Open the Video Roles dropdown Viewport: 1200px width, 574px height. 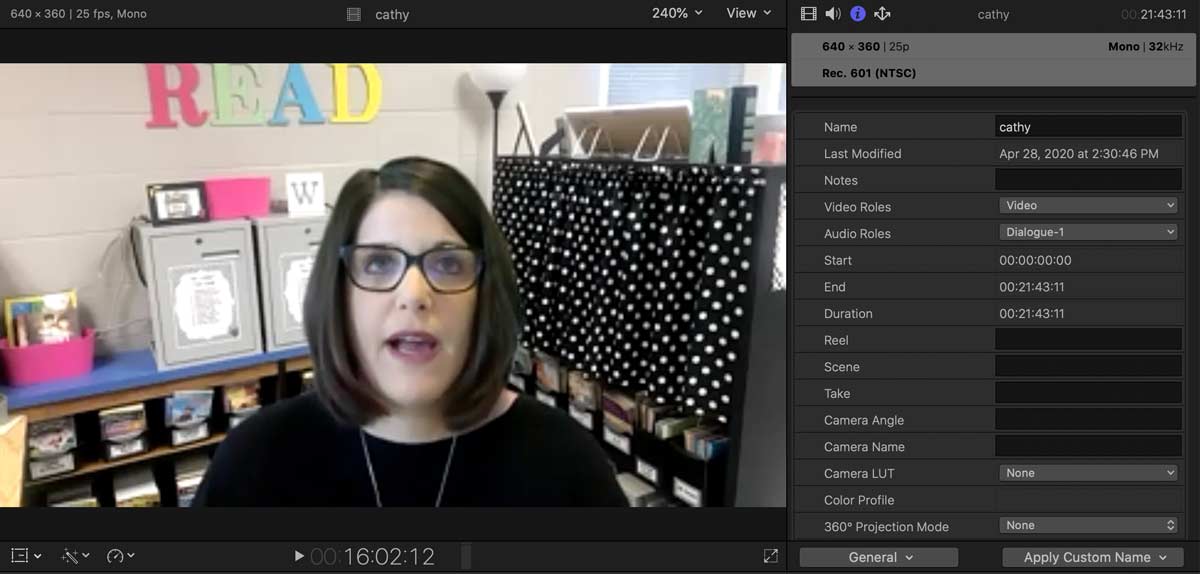1088,206
